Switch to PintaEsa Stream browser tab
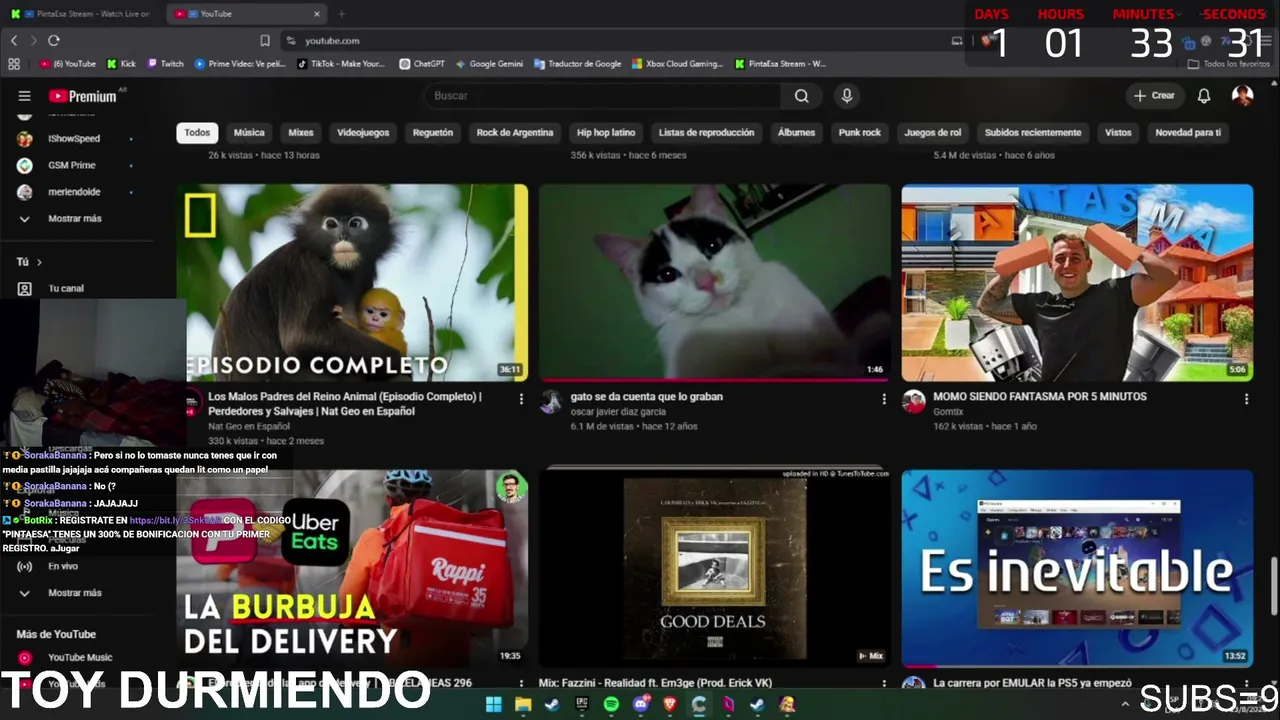This screenshot has height=720, width=1280. point(82,14)
